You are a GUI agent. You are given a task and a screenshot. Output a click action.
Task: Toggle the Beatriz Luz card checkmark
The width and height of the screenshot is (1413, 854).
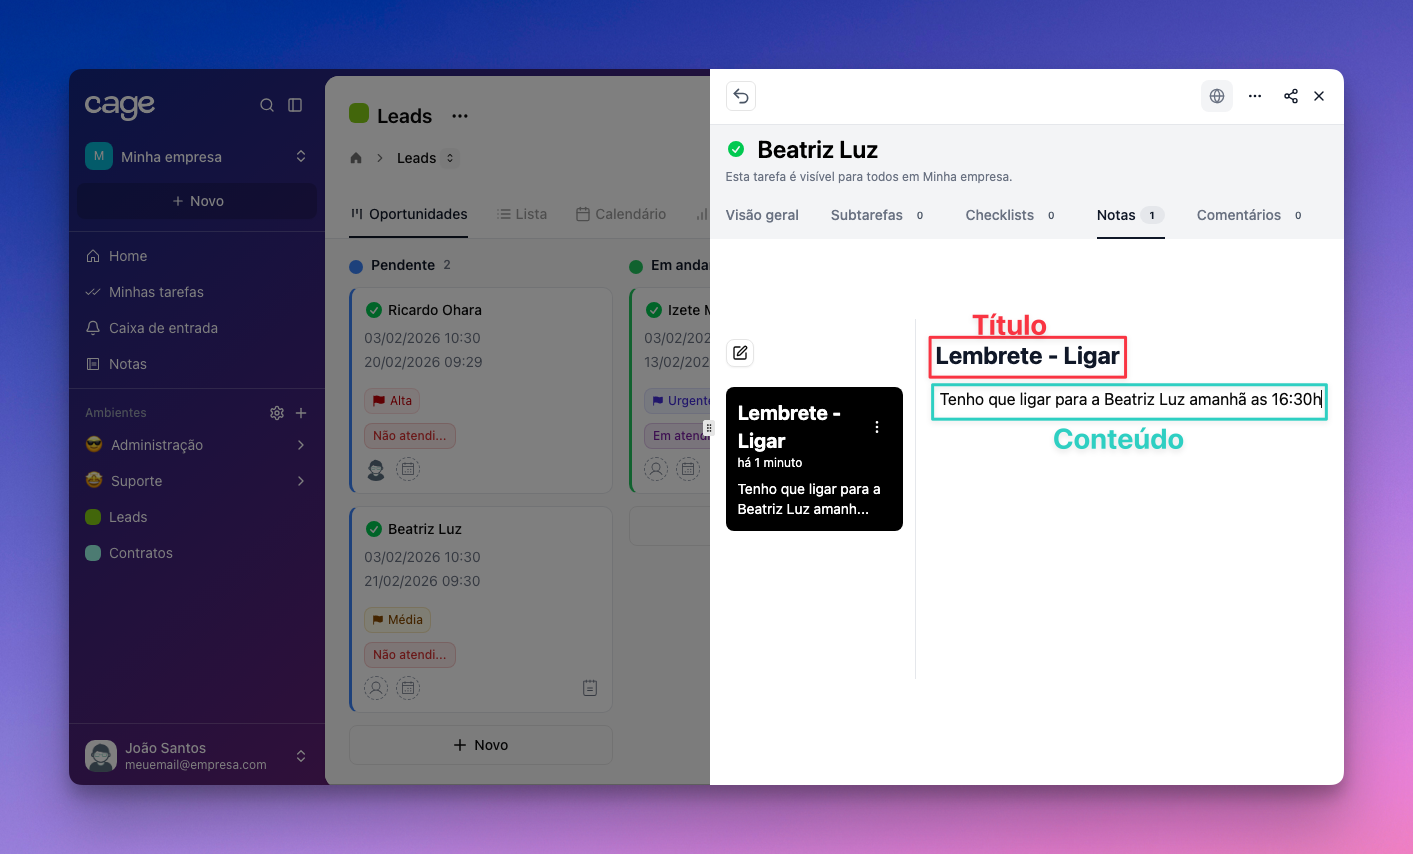click(x=374, y=529)
